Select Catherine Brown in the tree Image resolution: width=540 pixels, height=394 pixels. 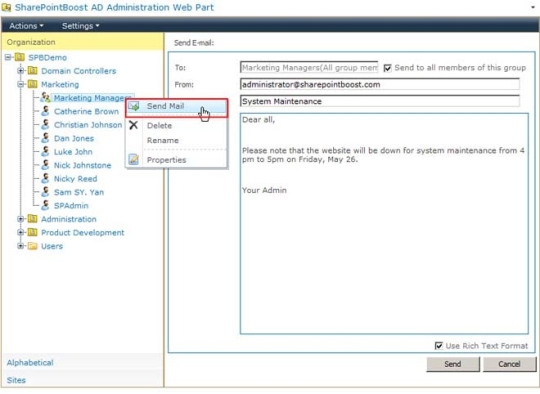[x=86, y=112]
